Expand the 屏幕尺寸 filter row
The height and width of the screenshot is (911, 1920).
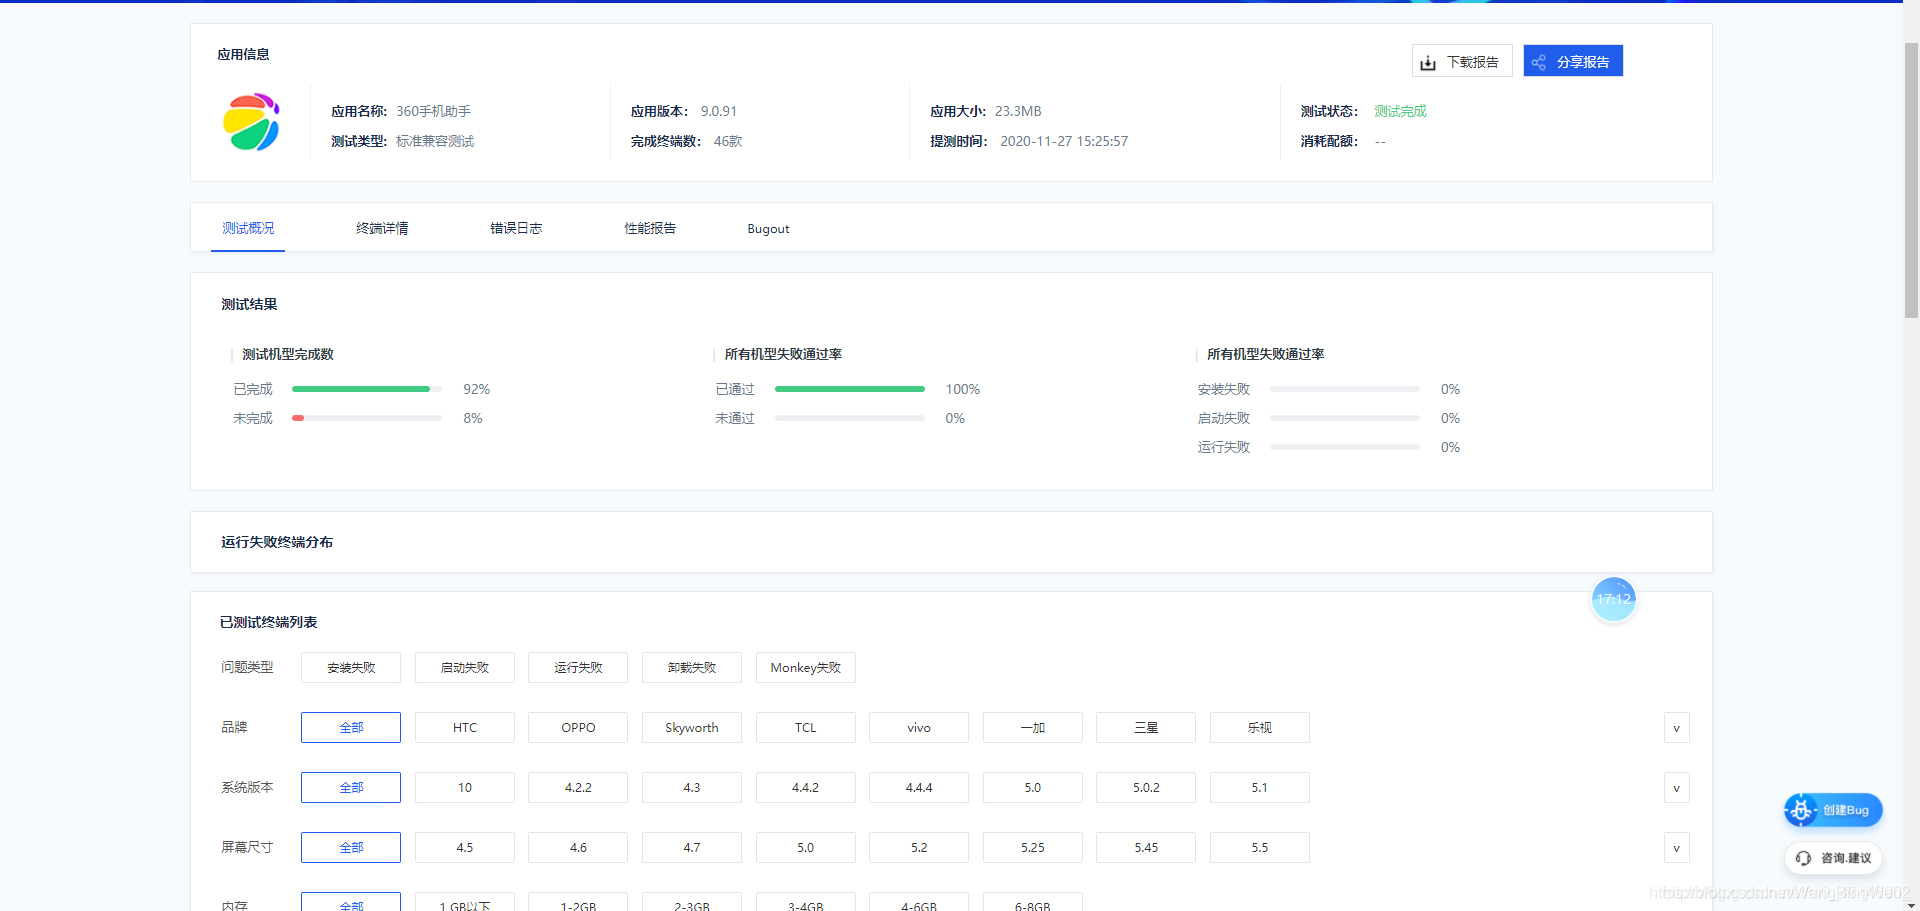pos(1677,848)
